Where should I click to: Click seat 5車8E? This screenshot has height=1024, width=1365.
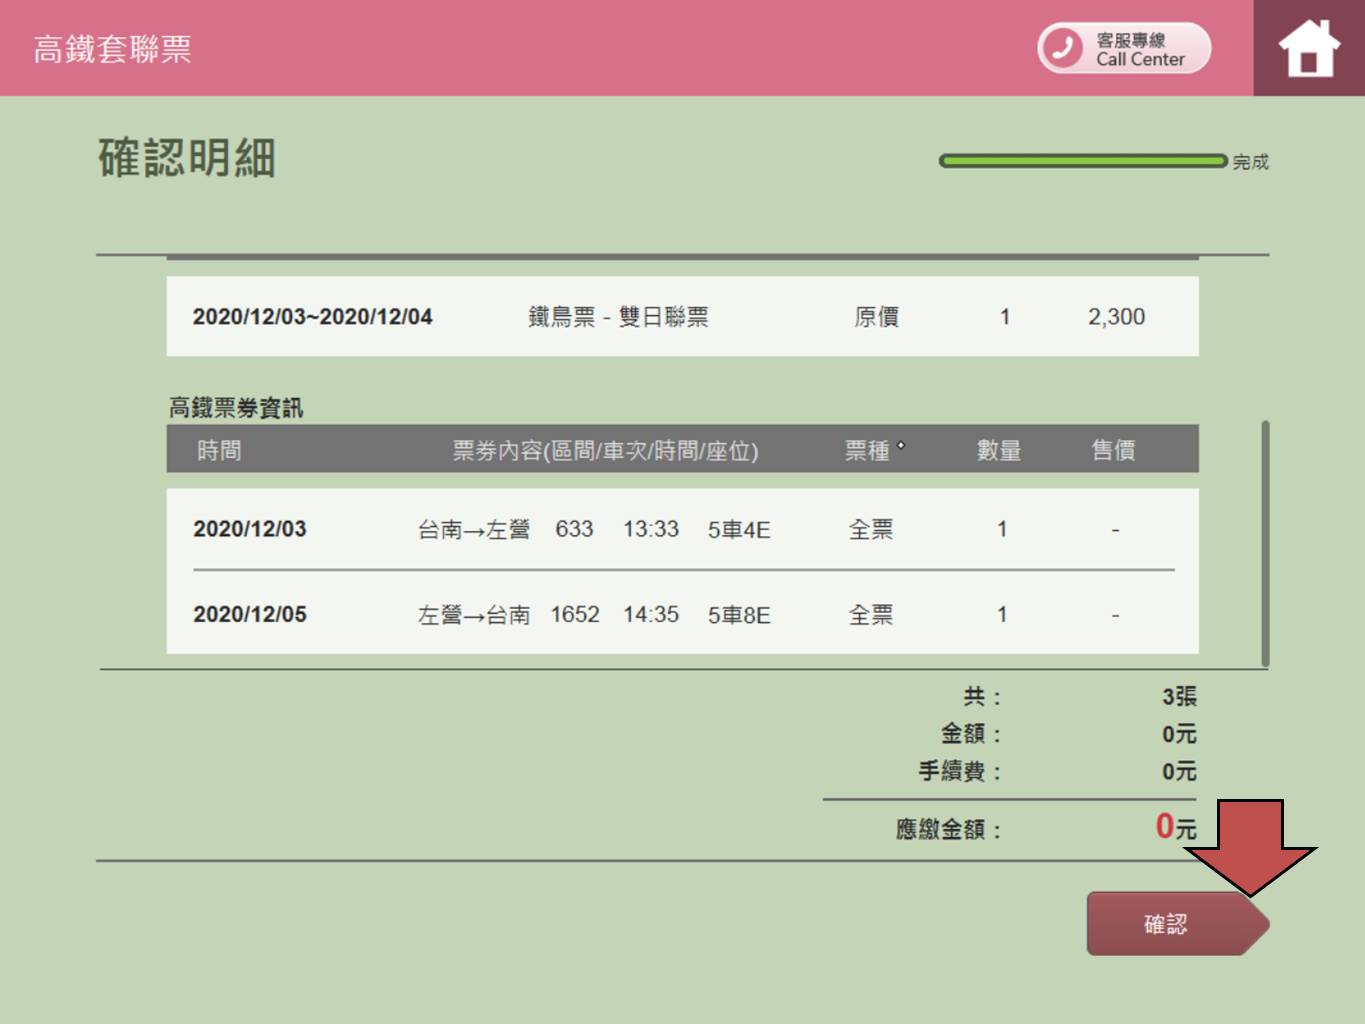pos(739,615)
